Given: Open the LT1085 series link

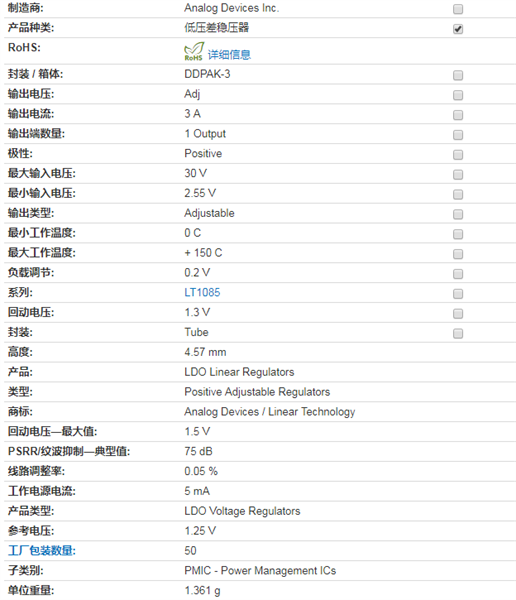Looking at the screenshot, I should [x=202, y=292].
